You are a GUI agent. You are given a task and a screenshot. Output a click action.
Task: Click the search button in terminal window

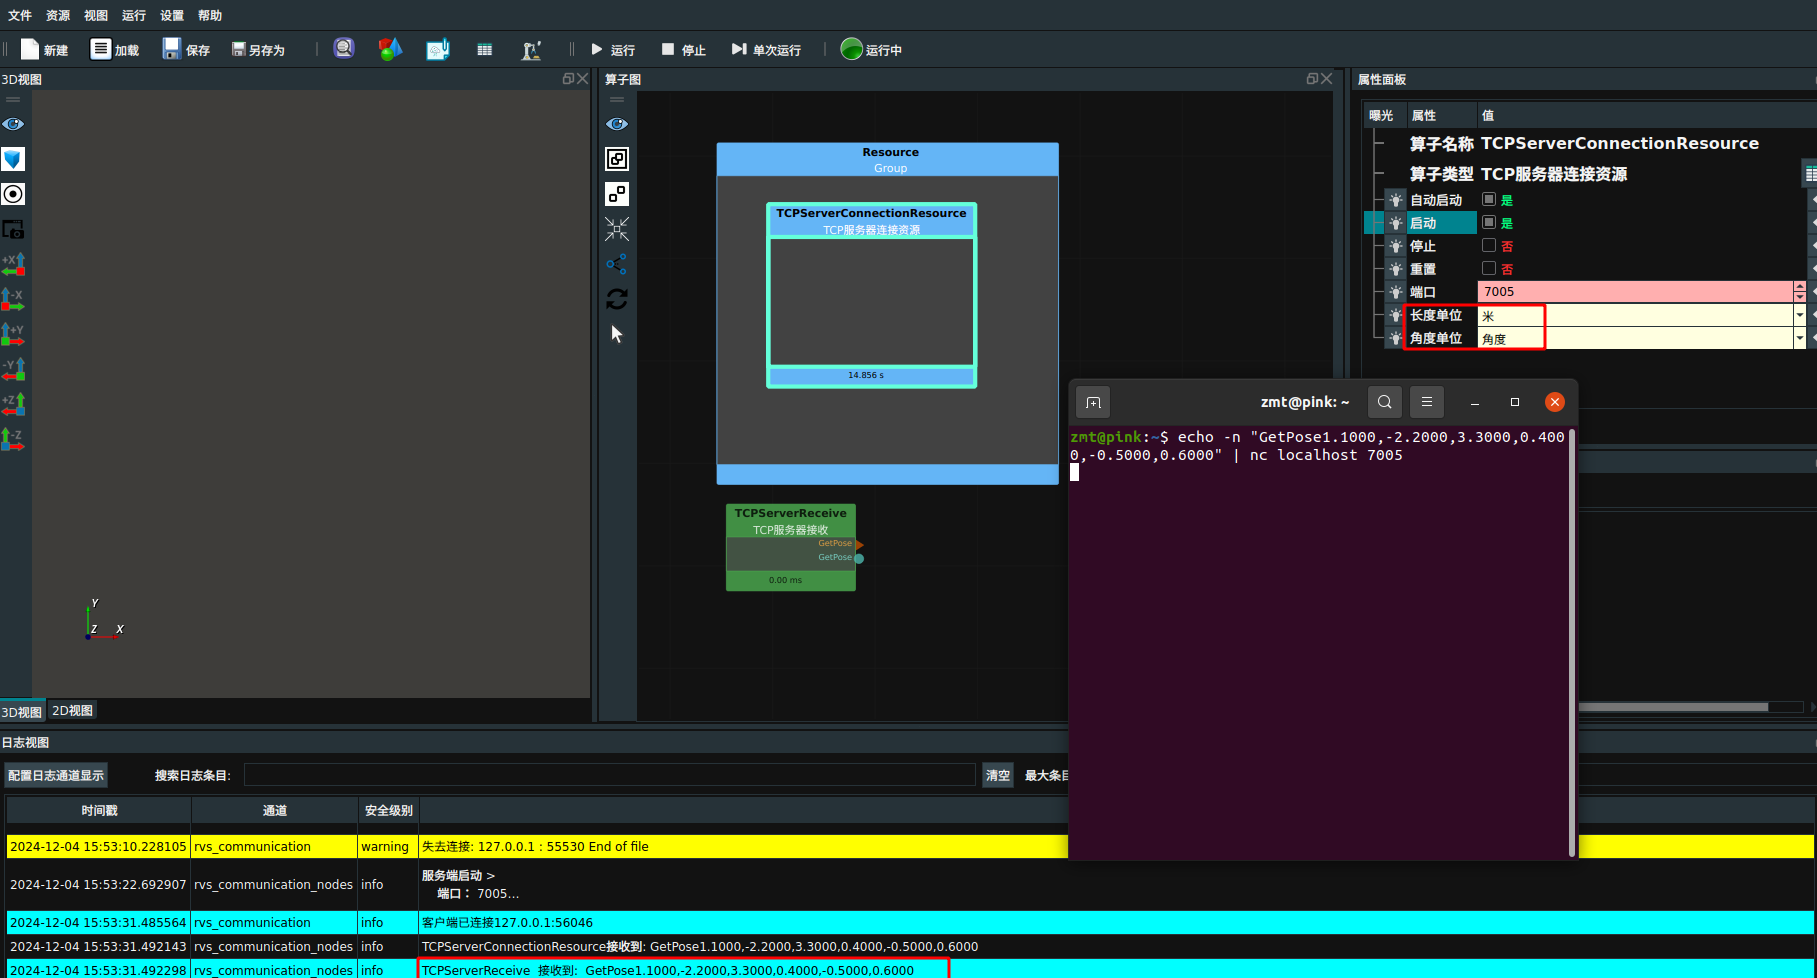tap(1384, 402)
